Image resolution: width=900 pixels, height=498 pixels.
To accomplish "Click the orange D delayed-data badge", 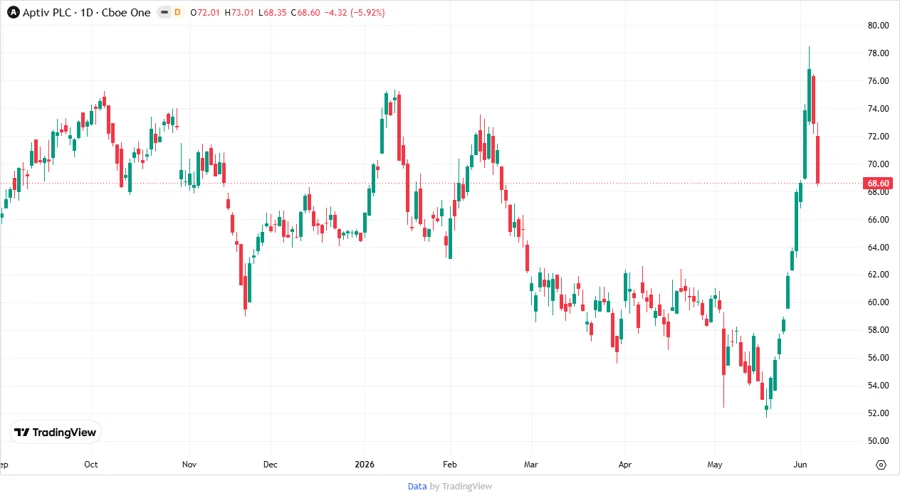I will pyautogui.click(x=177, y=12).
